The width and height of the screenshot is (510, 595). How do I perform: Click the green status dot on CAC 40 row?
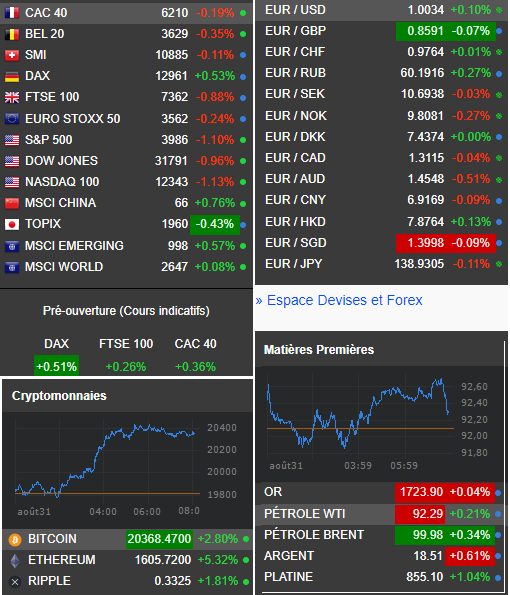point(243,13)
